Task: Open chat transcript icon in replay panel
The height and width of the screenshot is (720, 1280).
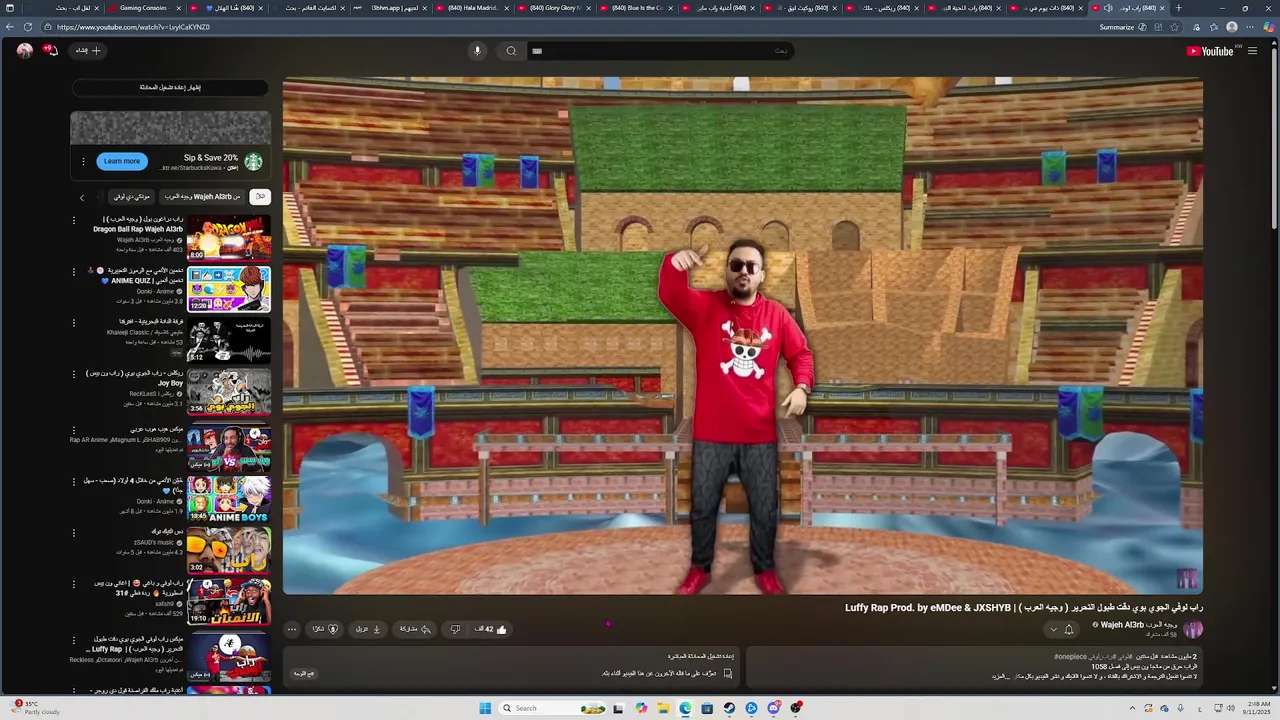Action: click(x=727, y=674)
